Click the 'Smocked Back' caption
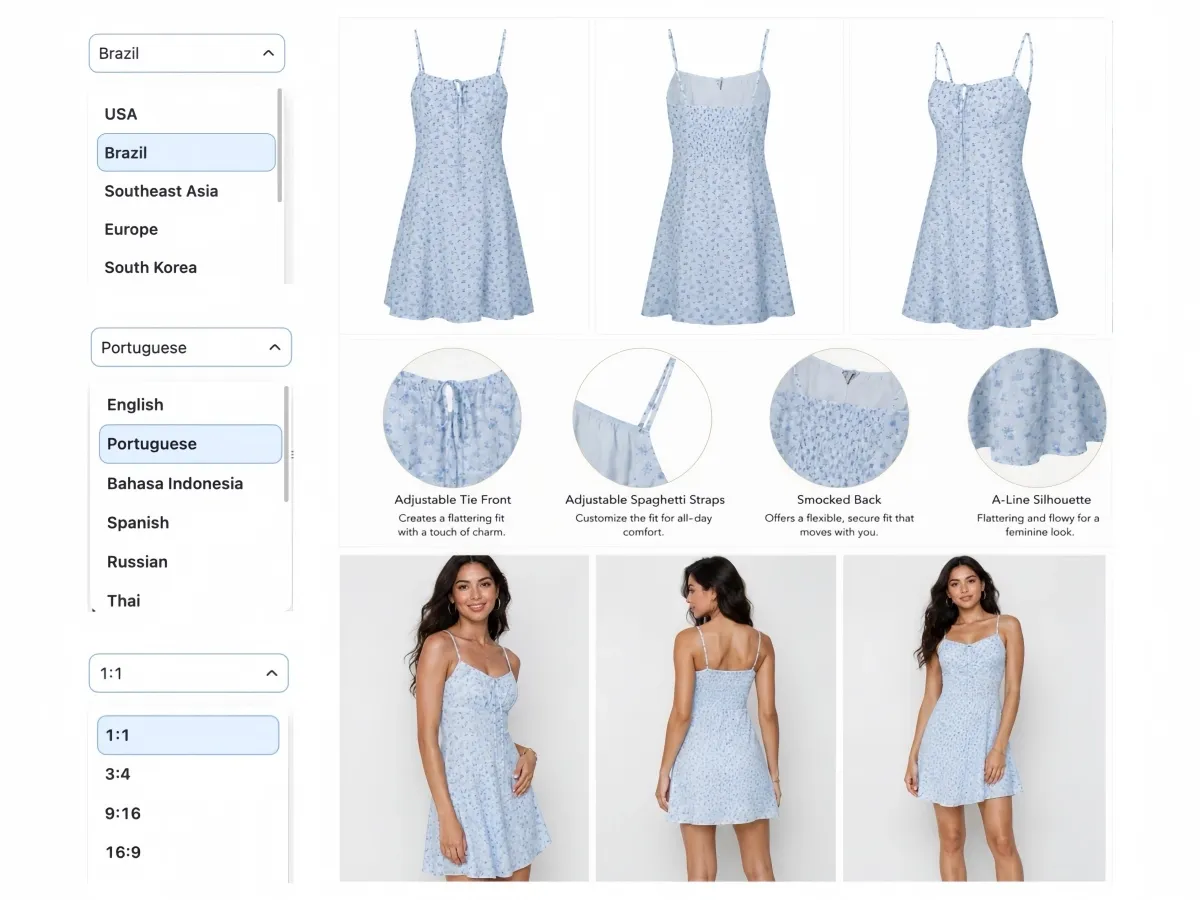 pos(839,500)
